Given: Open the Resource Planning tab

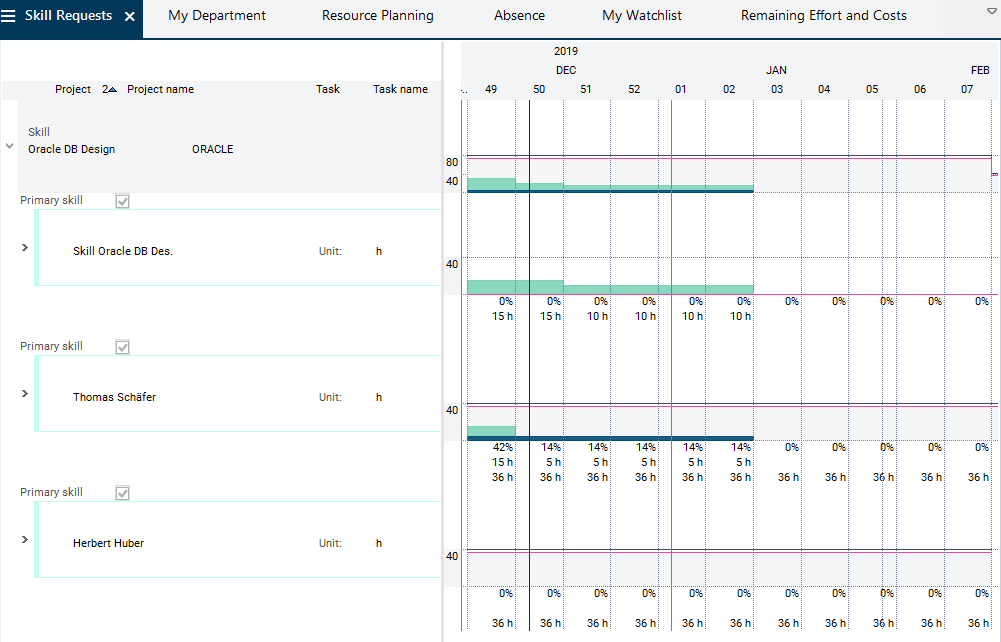Looking at the screenshot, I should (377, 16).
